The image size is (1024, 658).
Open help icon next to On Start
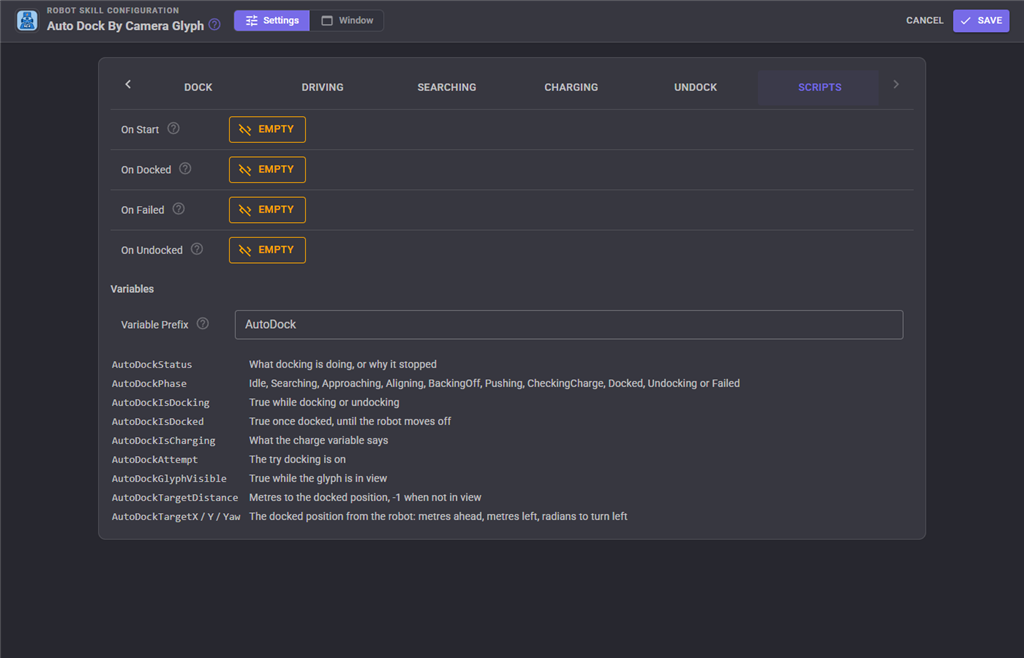173,129
